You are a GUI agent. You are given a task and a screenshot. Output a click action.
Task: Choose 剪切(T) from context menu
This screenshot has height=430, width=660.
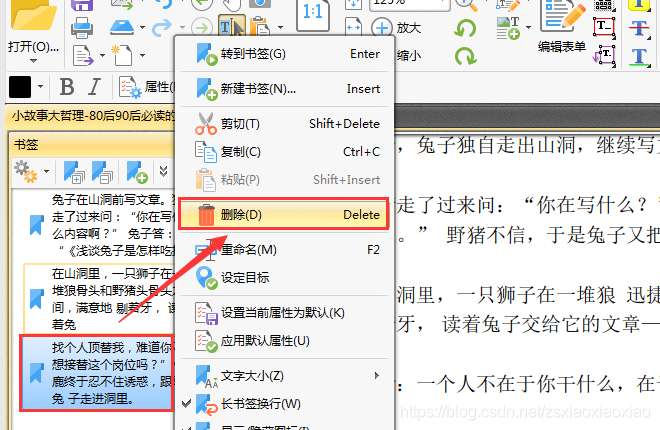coord(284,124)
